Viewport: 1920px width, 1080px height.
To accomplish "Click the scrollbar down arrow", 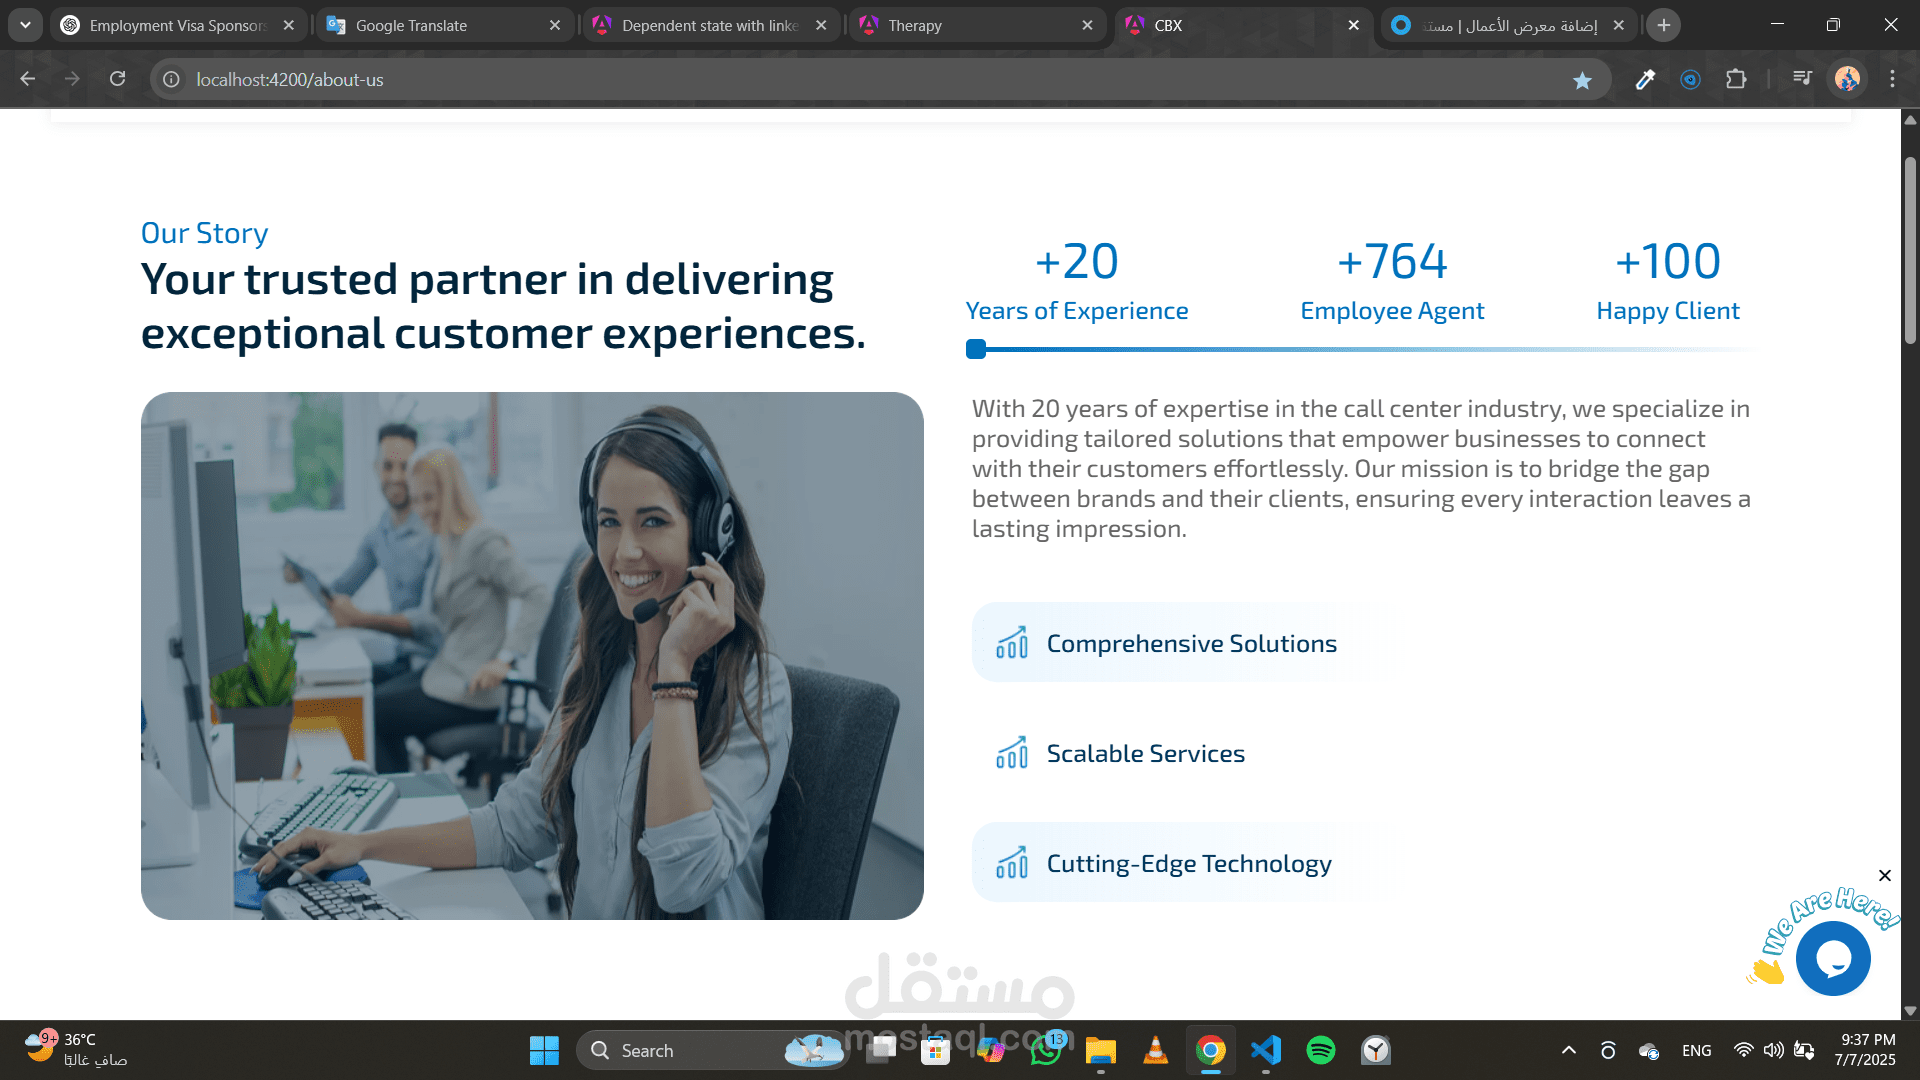I will [1910, 1011].
